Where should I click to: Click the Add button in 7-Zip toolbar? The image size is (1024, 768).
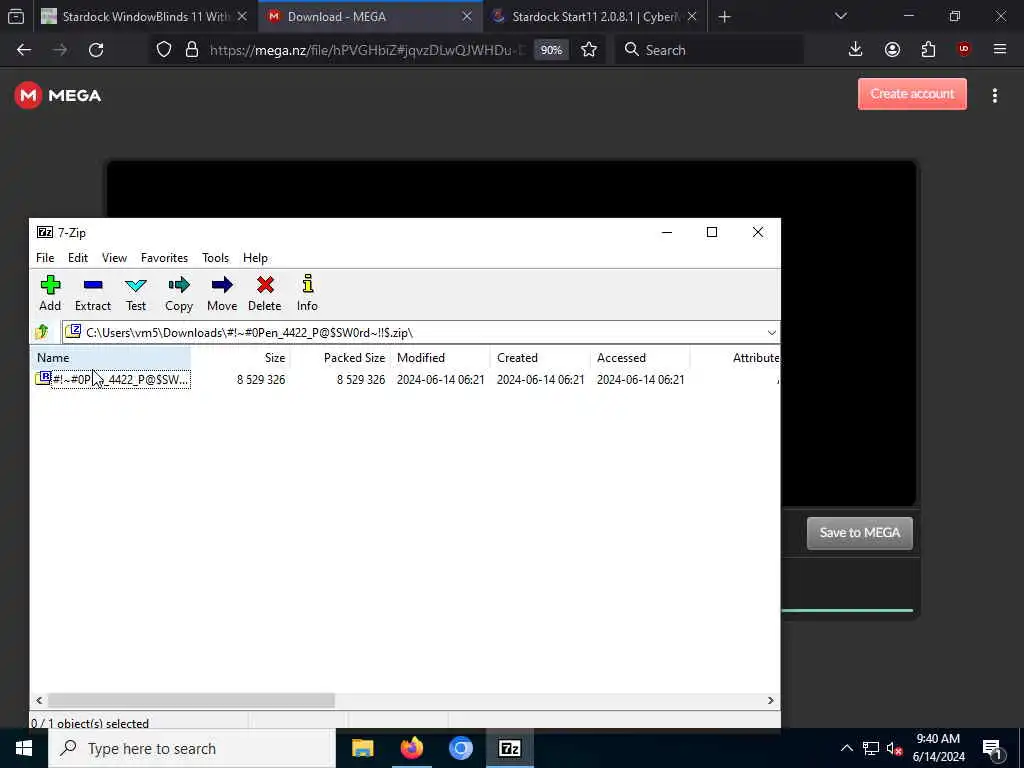point(50,293)
